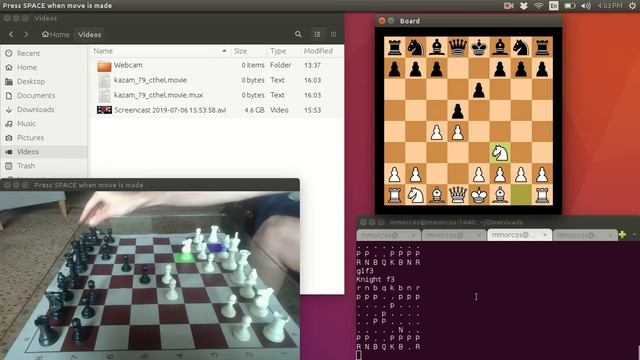Select Screencast 2019-07-06 video thumbnail

(104, 110)
